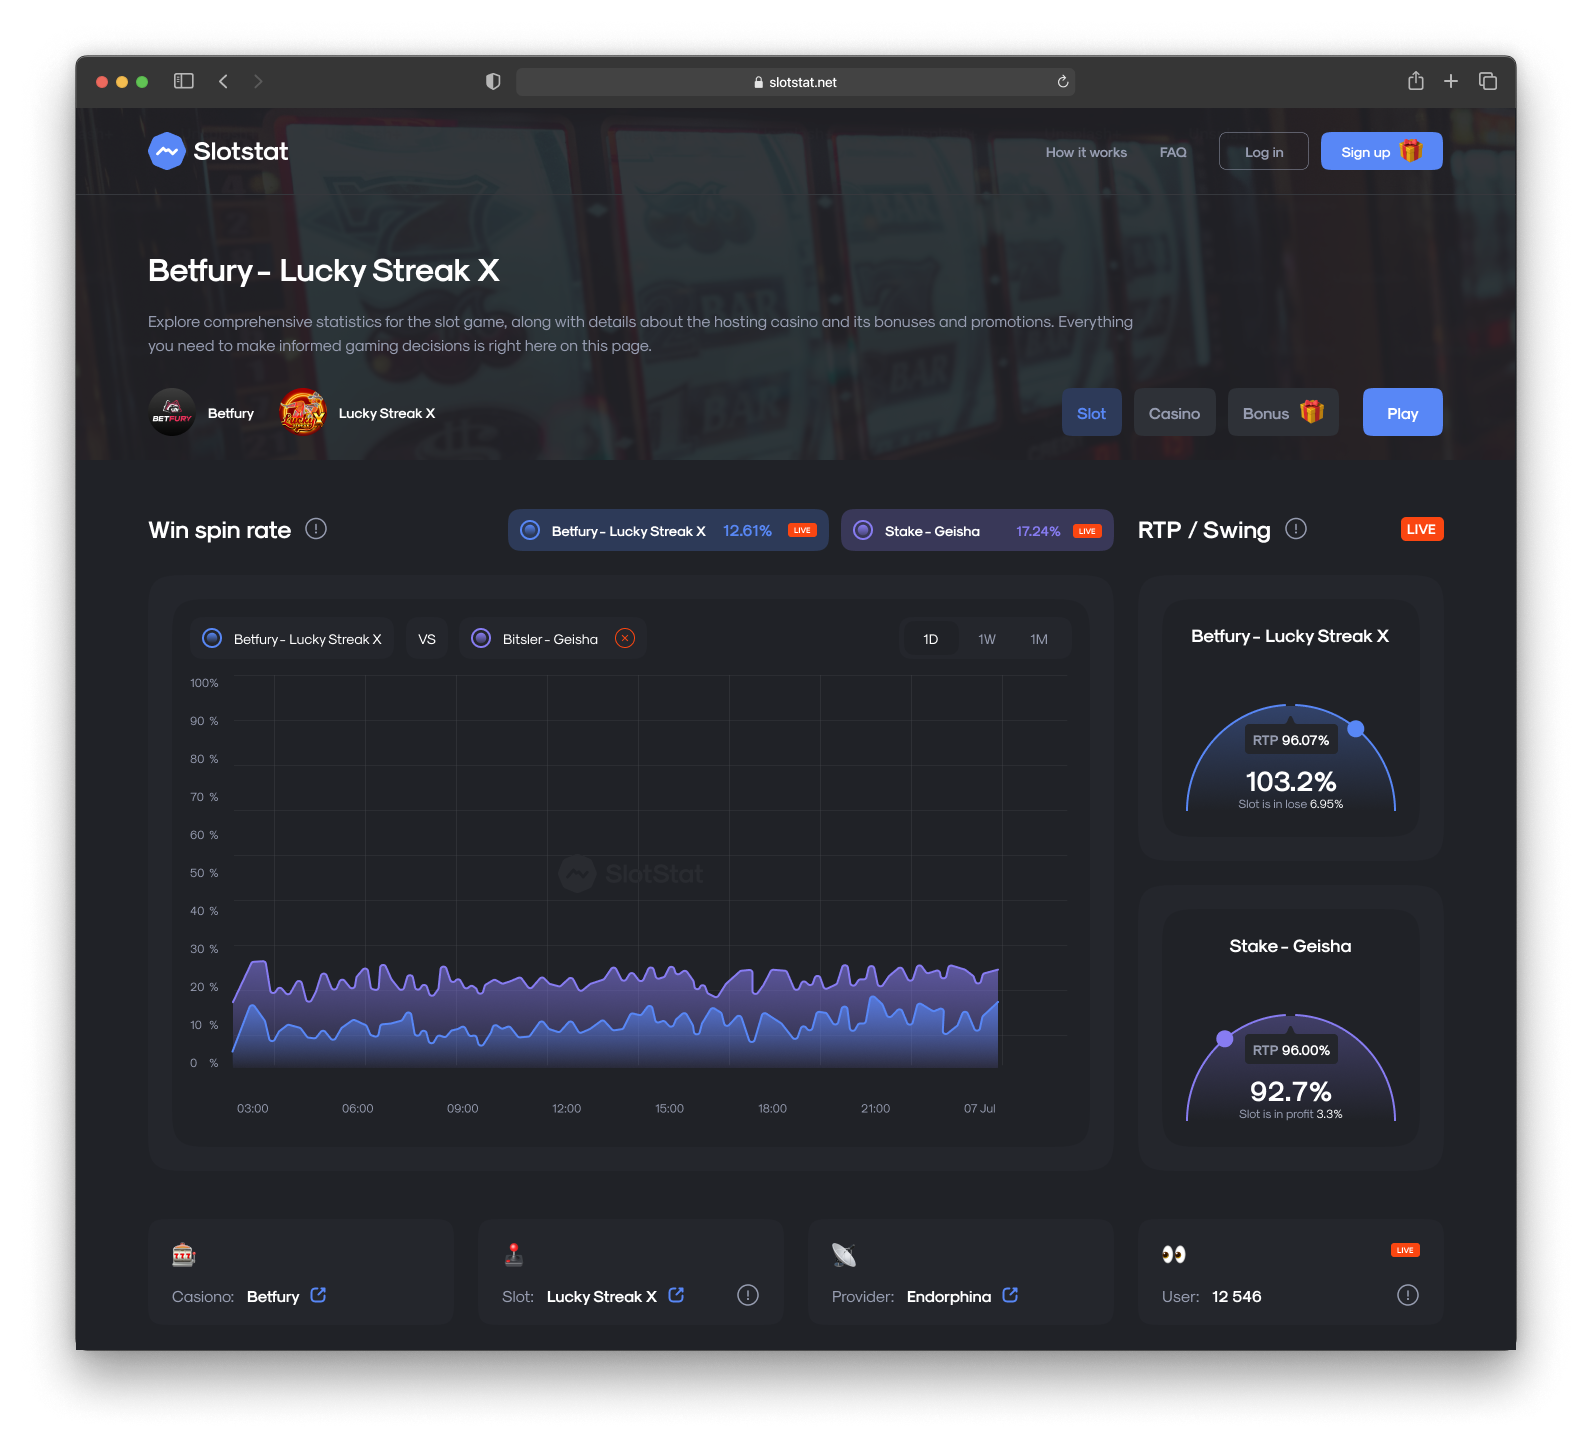The height and width of the screenshot is (1446, 1592).
Task: Click the privacy shield icon
Action: [x=493, y=82]
